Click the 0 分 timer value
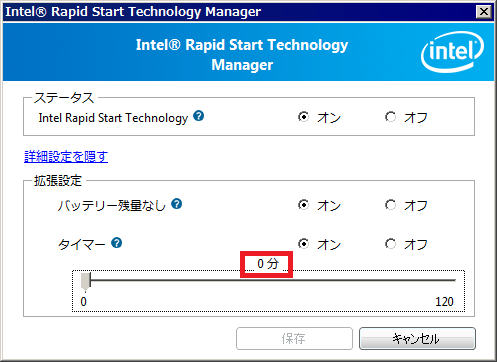Screen dimensions: 497x362 click(x=268, y=264)
